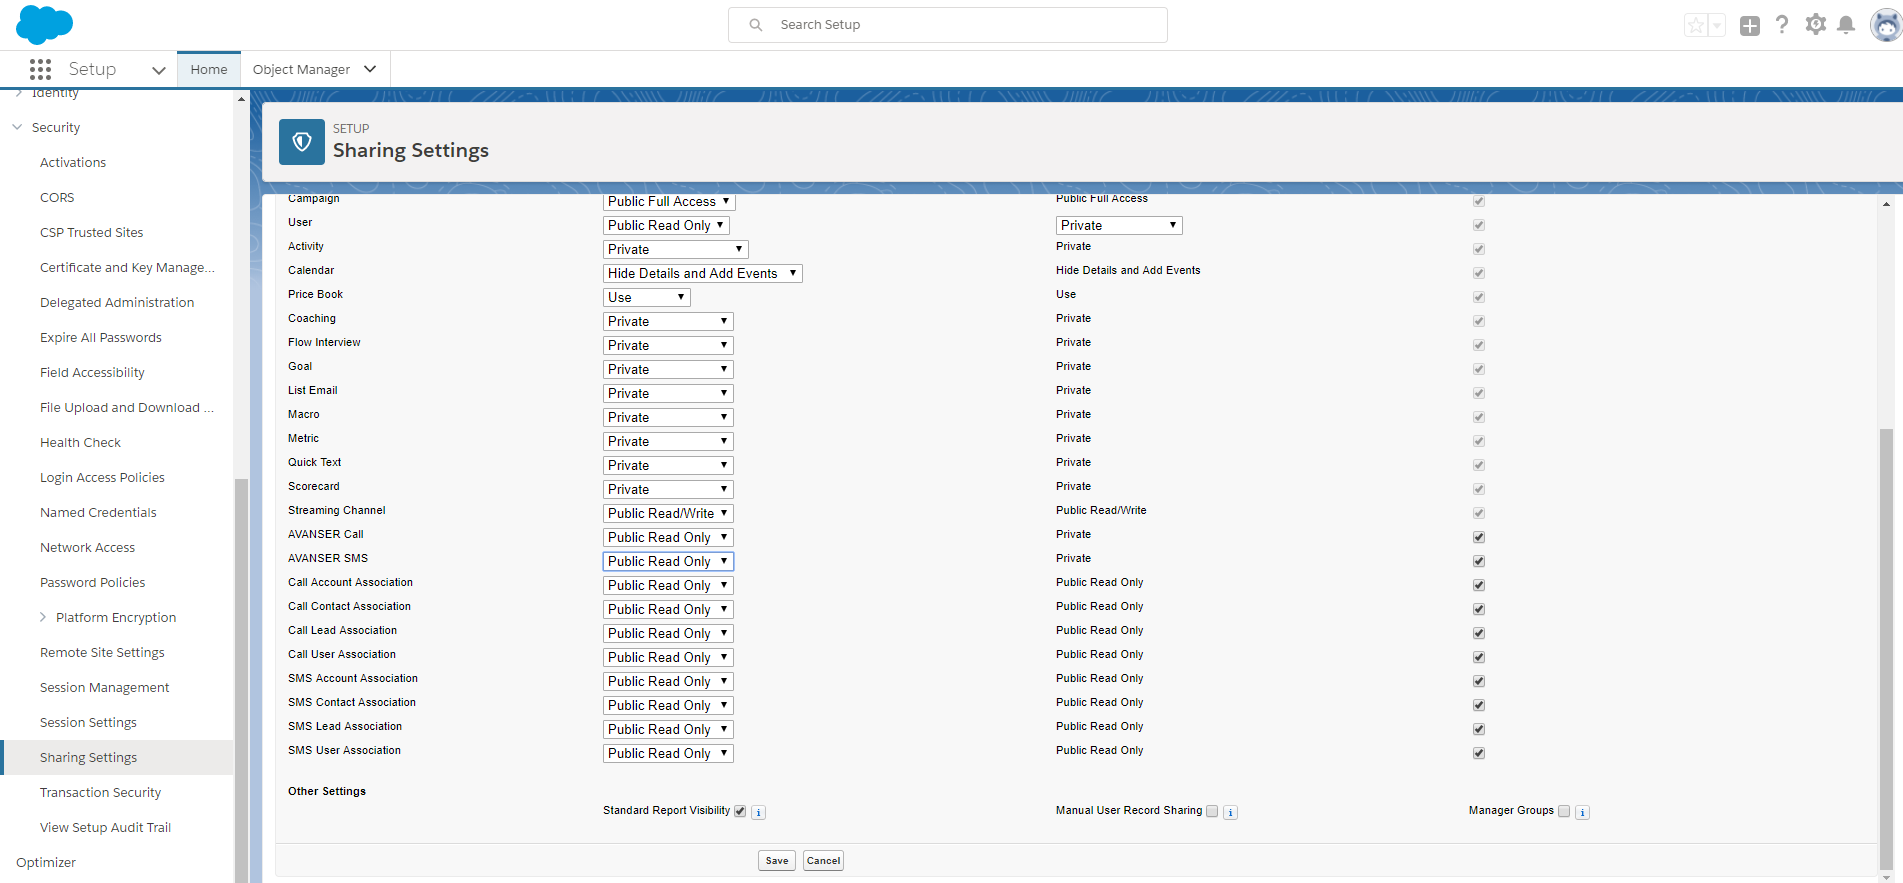This screenshot has width=1903, height=883.
Task: Open the Streaming Channel access dropdown
Action: click(x=668, y=513)
